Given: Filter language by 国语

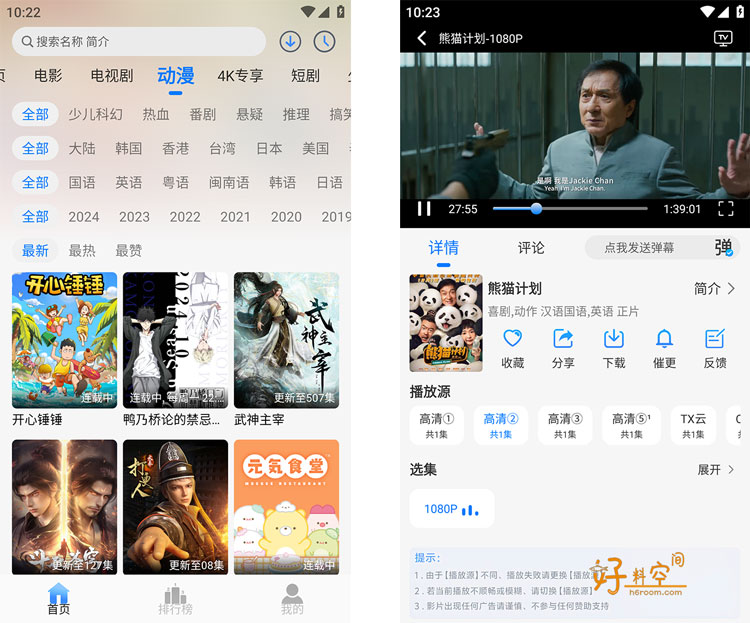Looking at the screenshot, I should click(x=82, y=182).
